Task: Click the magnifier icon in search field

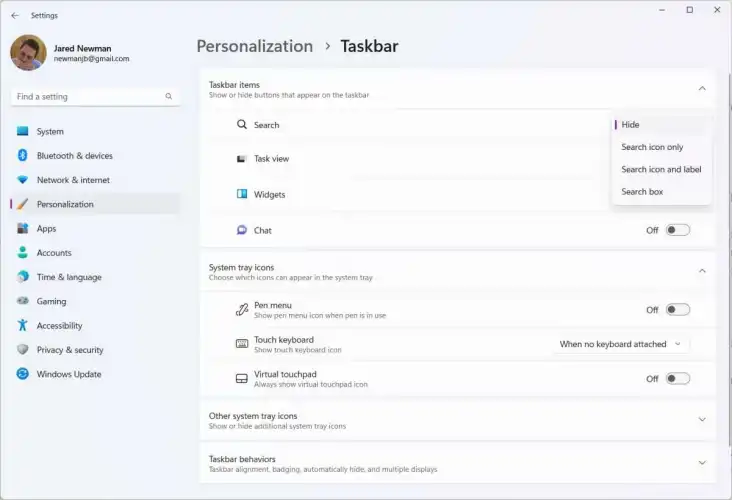Action: click(x=168, y=97)
